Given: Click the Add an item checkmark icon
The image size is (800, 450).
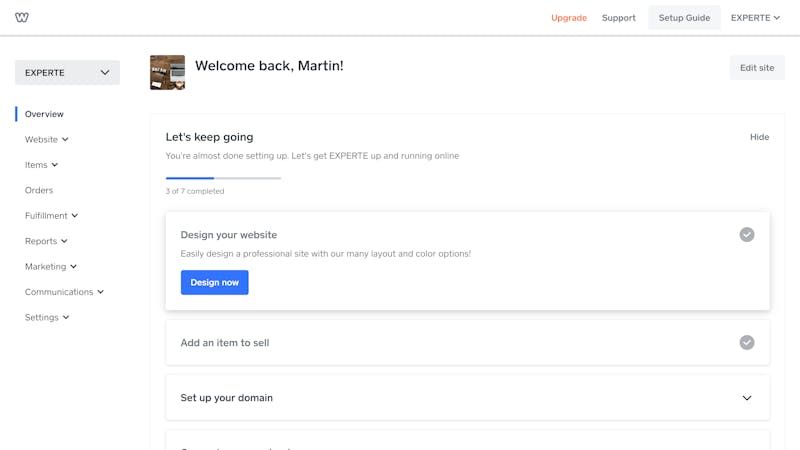Looking at the screenshot, I should (746, 342).
